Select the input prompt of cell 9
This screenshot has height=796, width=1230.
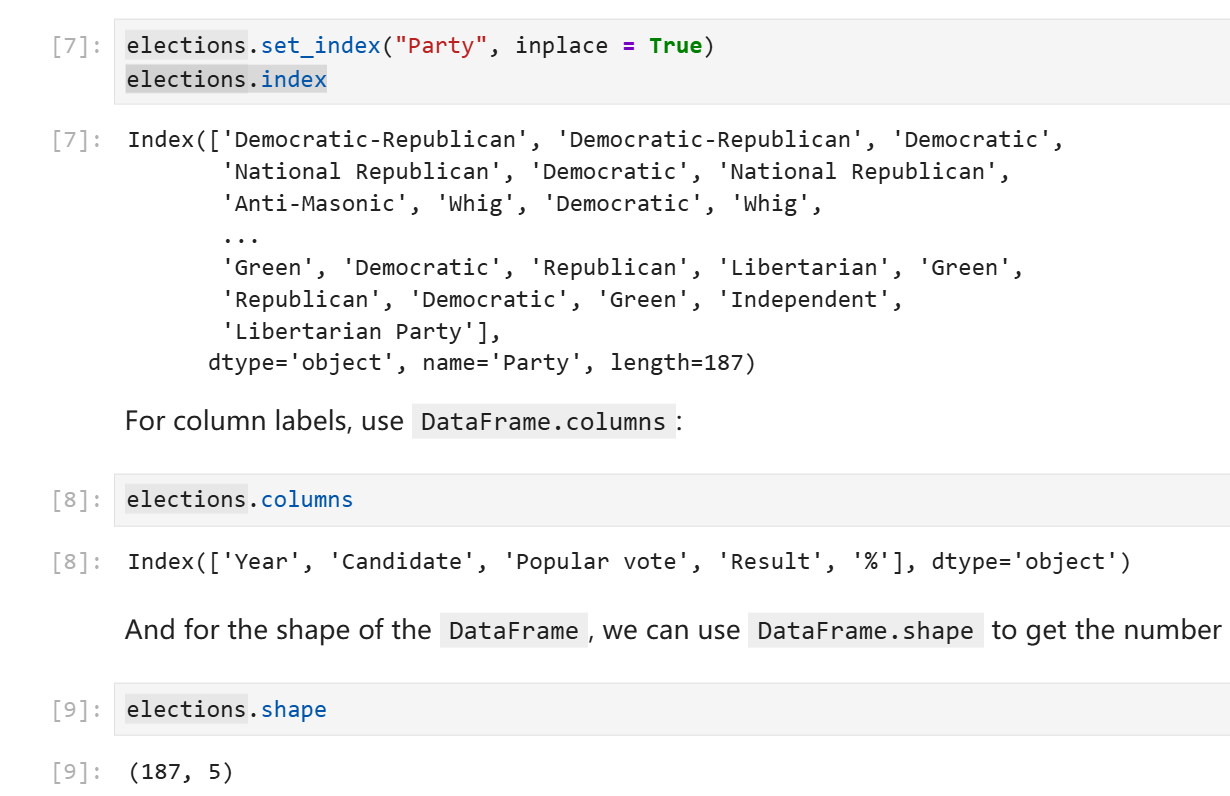[75, 711]
